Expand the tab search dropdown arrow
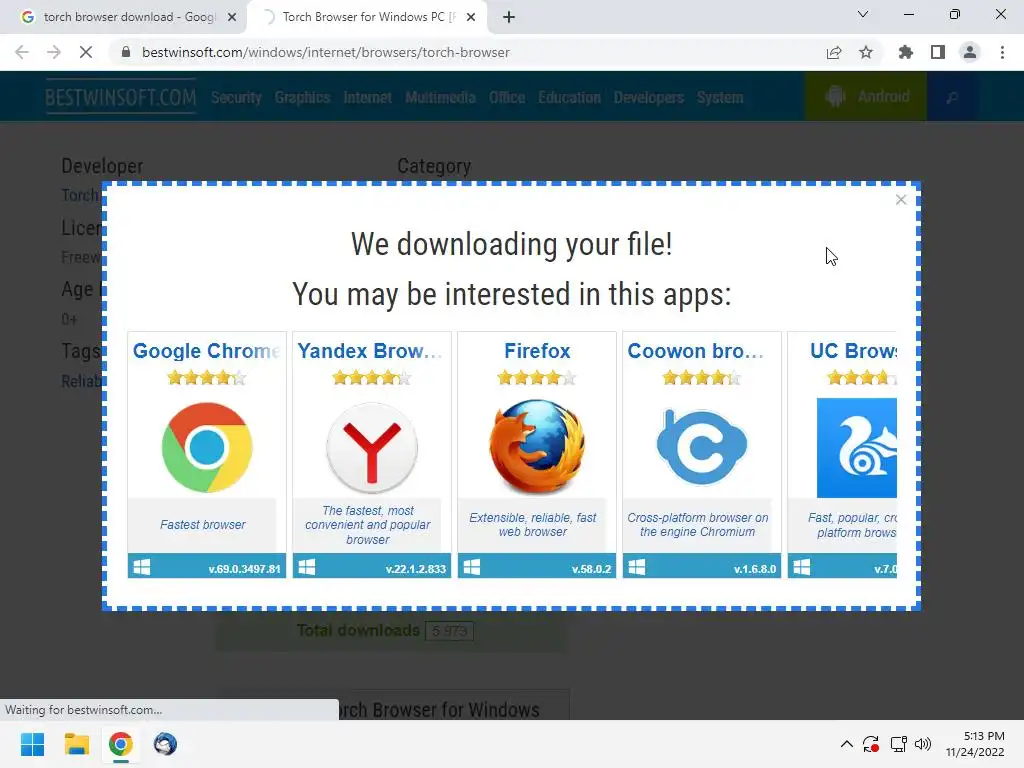This screenshot has width=1024, height=768. coord(863,14)
